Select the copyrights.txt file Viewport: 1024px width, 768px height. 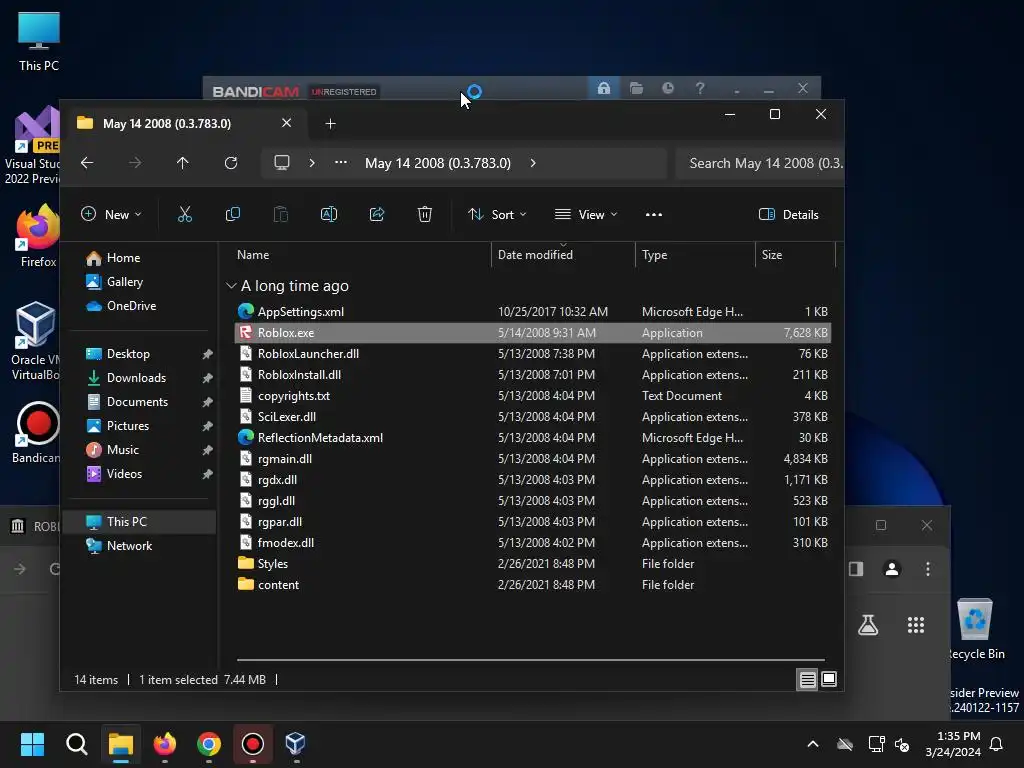pyautogui.click(x=532, y=396)
